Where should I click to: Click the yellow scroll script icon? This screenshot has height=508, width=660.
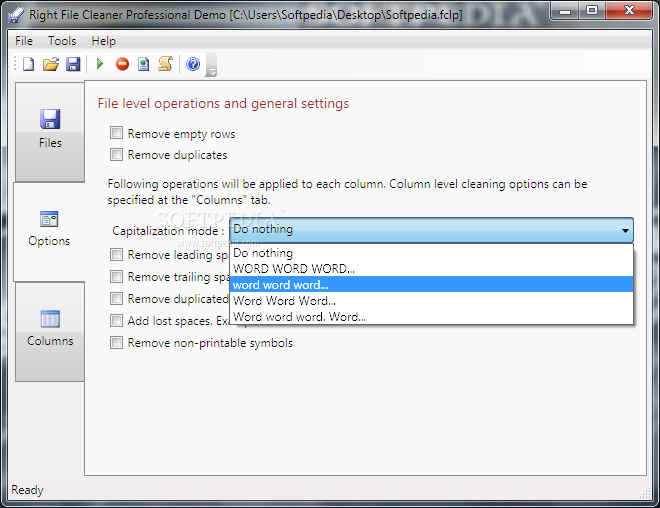pyautogui.click(x=165, y=64)
